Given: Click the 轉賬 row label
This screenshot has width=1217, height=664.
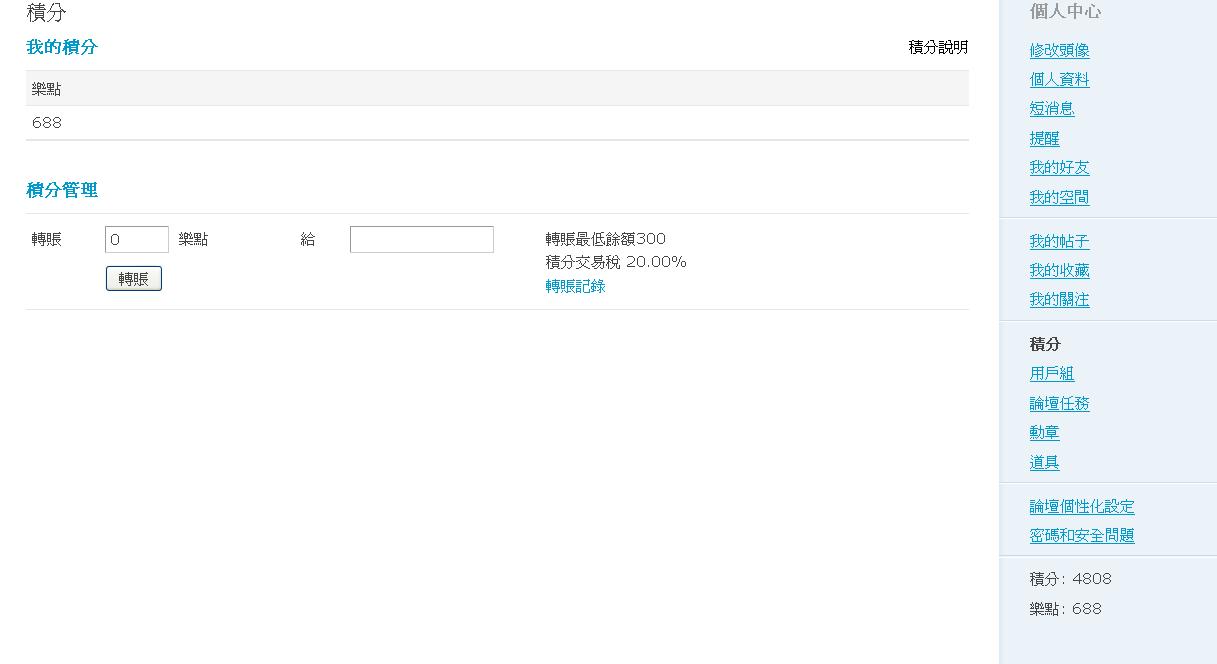Looking at the screenshot, I should [46, 239].
